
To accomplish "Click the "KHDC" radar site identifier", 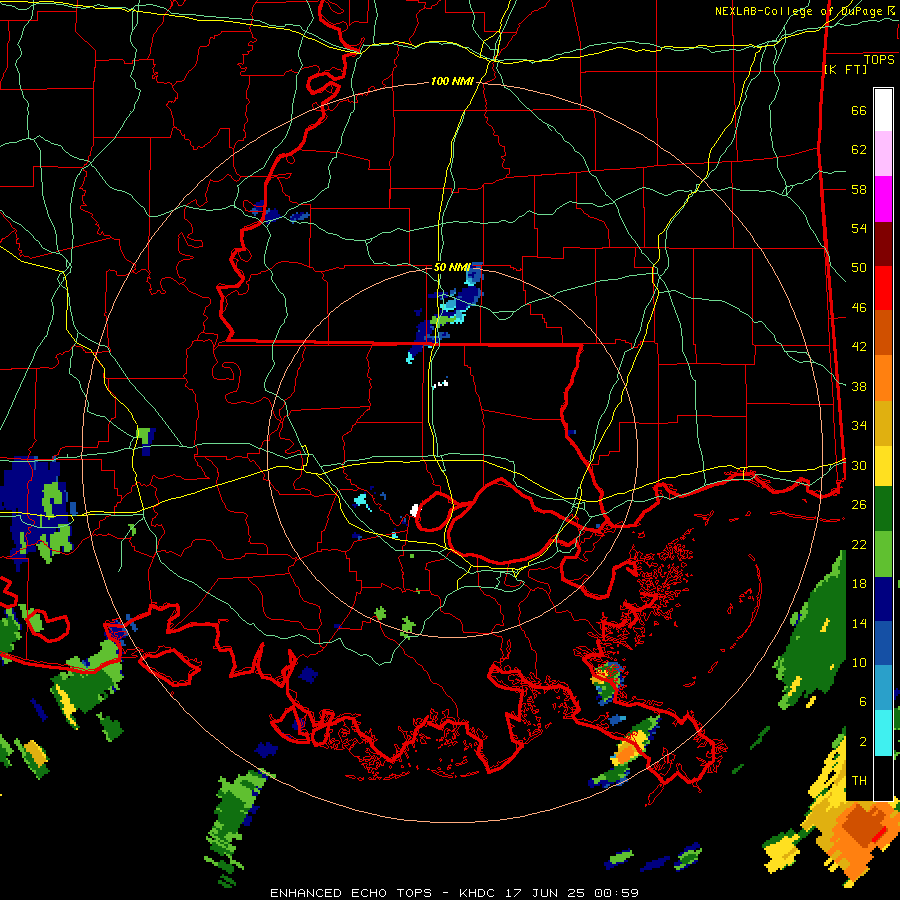I will [479, 893].
